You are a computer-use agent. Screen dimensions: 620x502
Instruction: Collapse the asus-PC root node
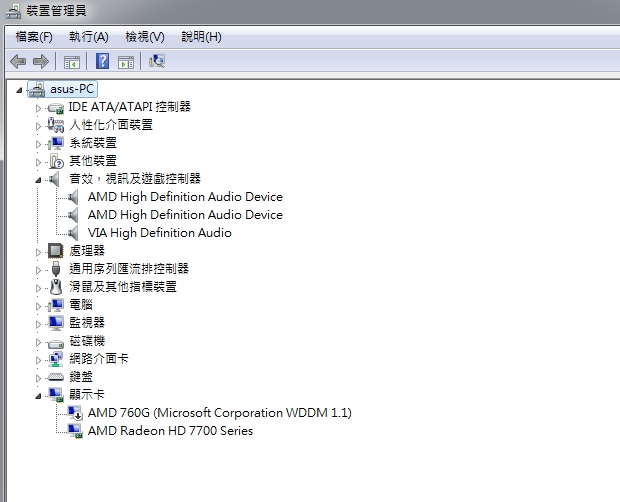19,91
